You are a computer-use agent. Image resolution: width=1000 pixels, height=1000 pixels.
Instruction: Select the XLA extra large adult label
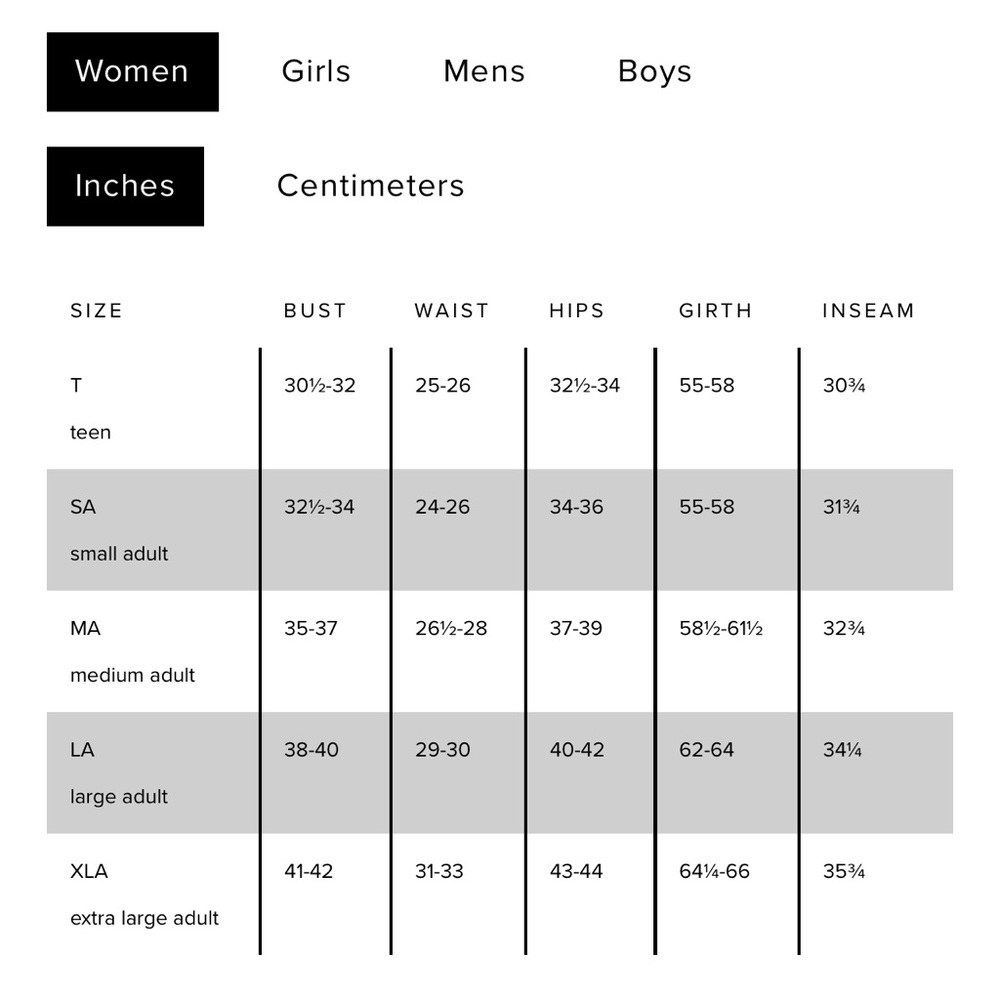[144, 895]
